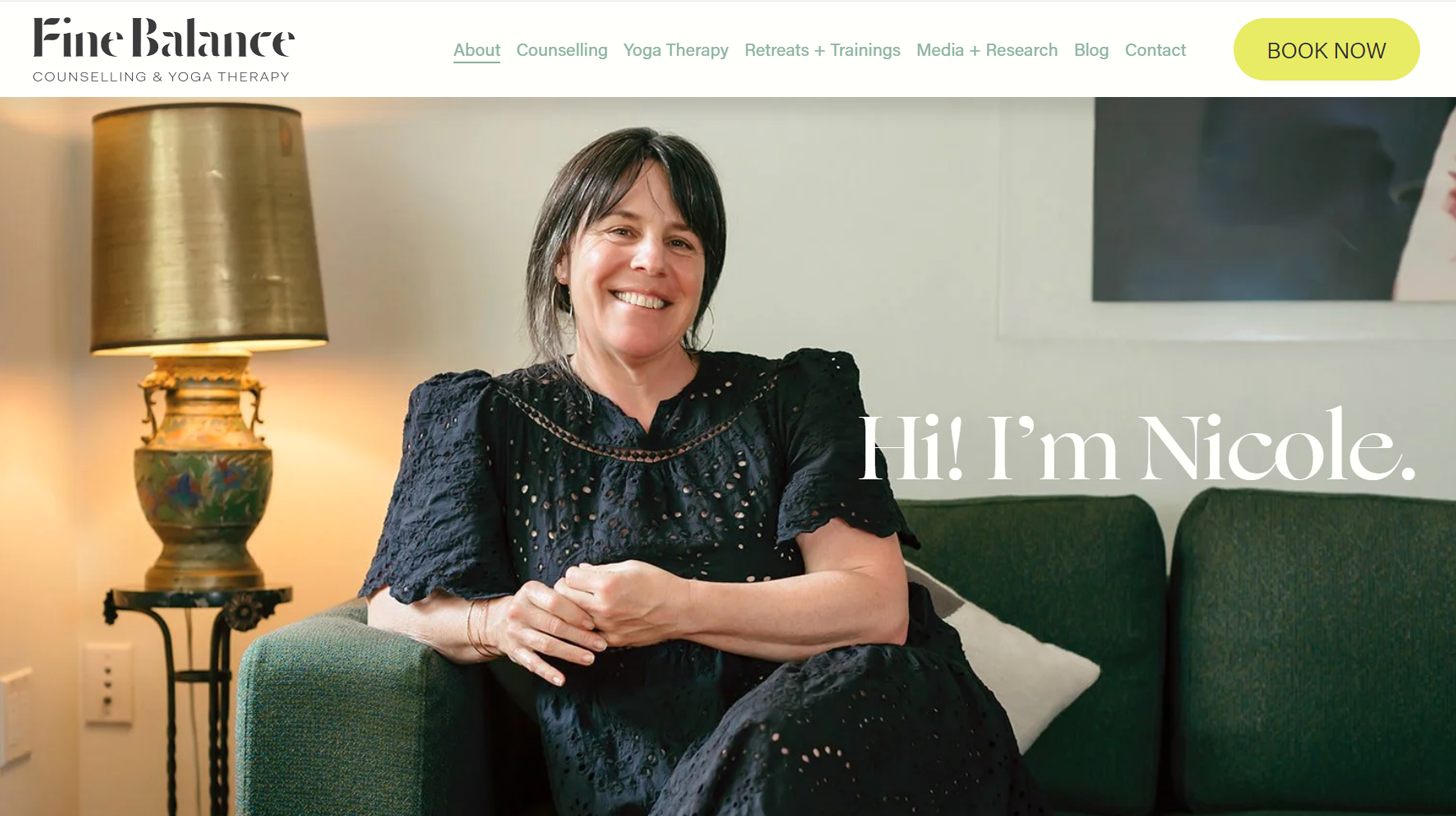Click the Fine Balance logo
The image size is (1456, 816).
164,50
